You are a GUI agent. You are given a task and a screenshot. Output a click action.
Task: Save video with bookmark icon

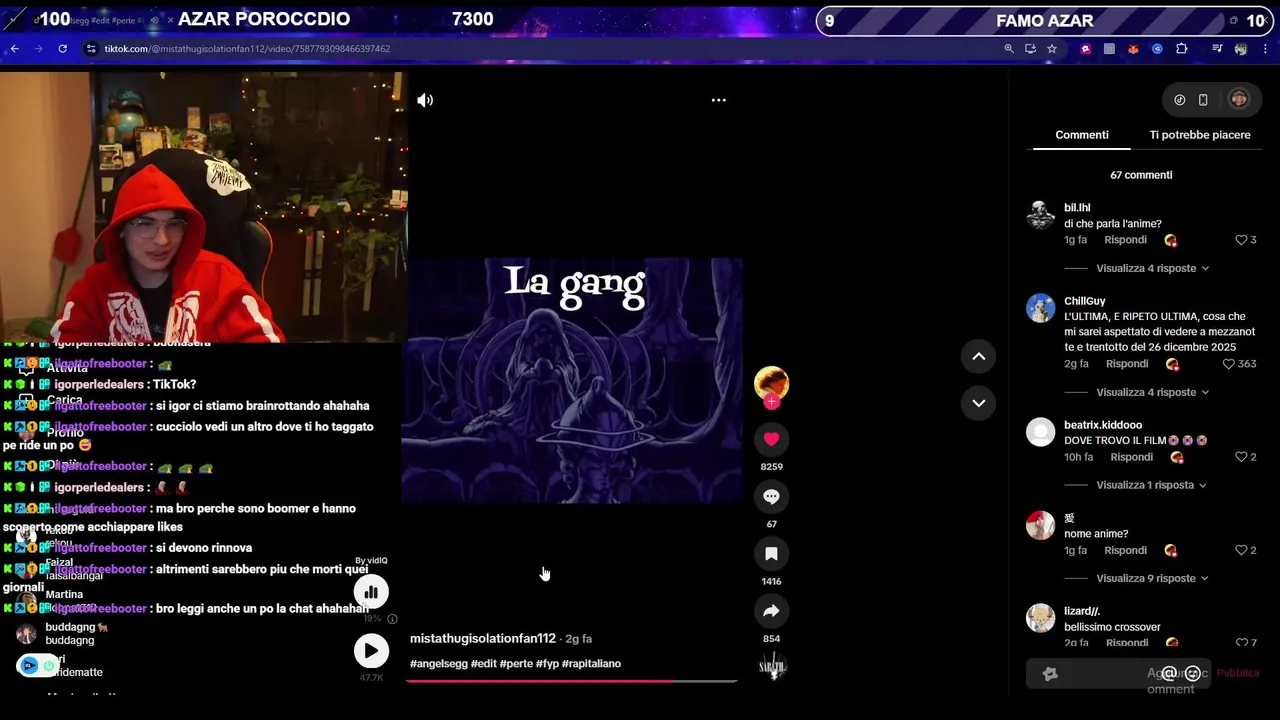771,554
